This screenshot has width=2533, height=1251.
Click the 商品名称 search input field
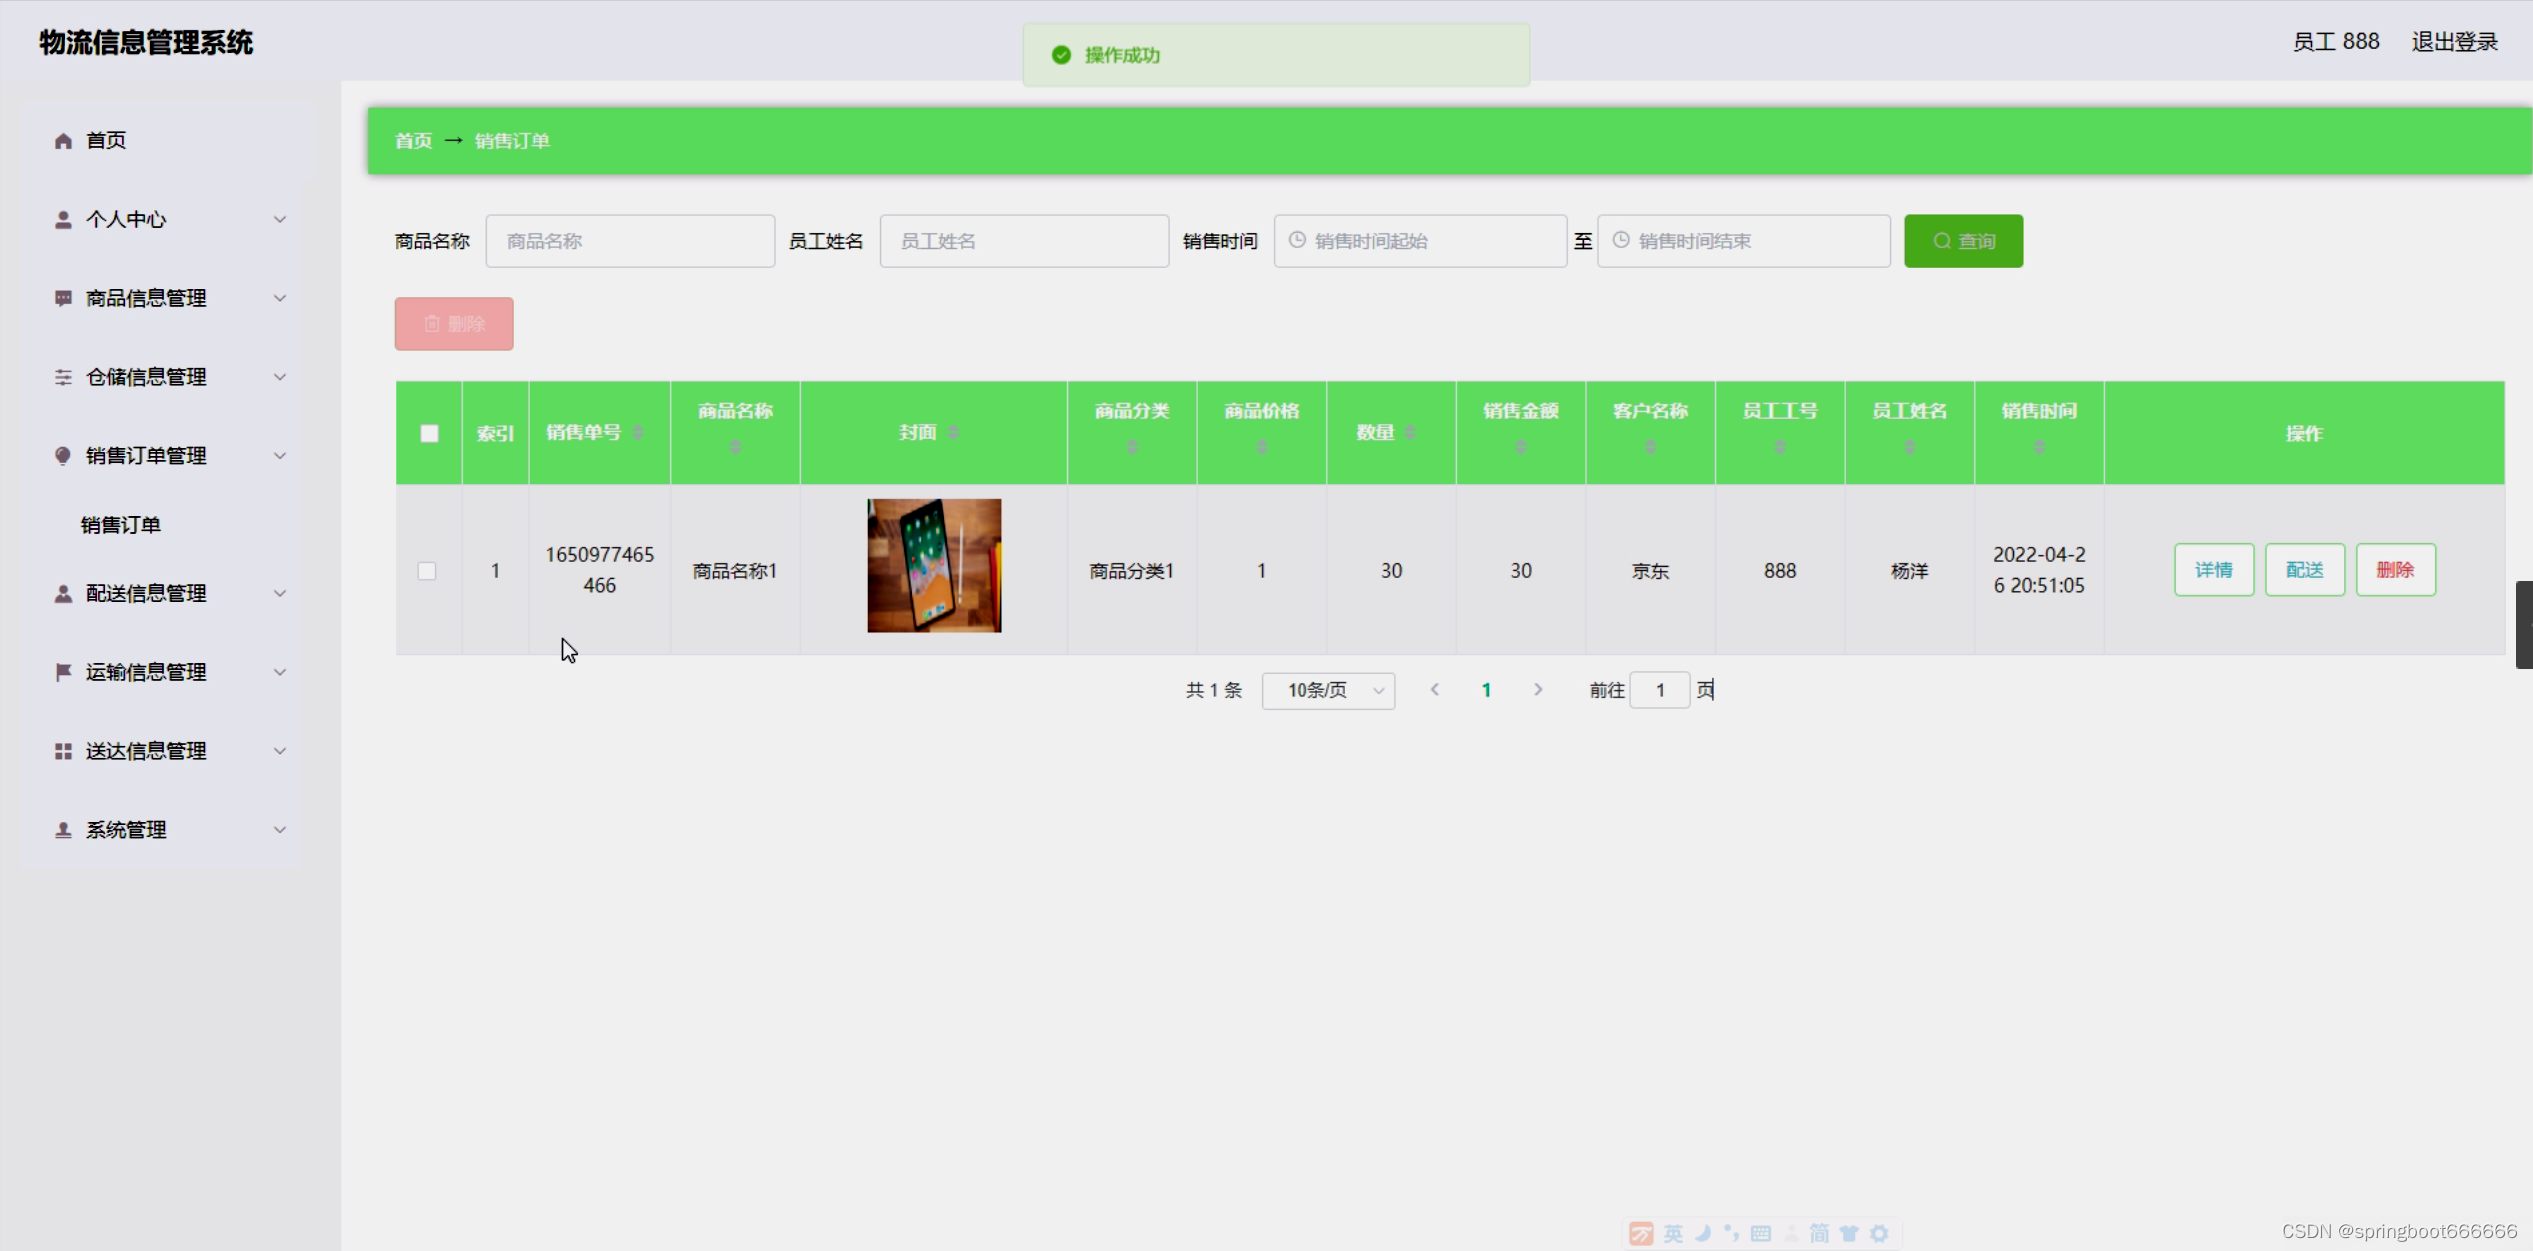(630, 241)
